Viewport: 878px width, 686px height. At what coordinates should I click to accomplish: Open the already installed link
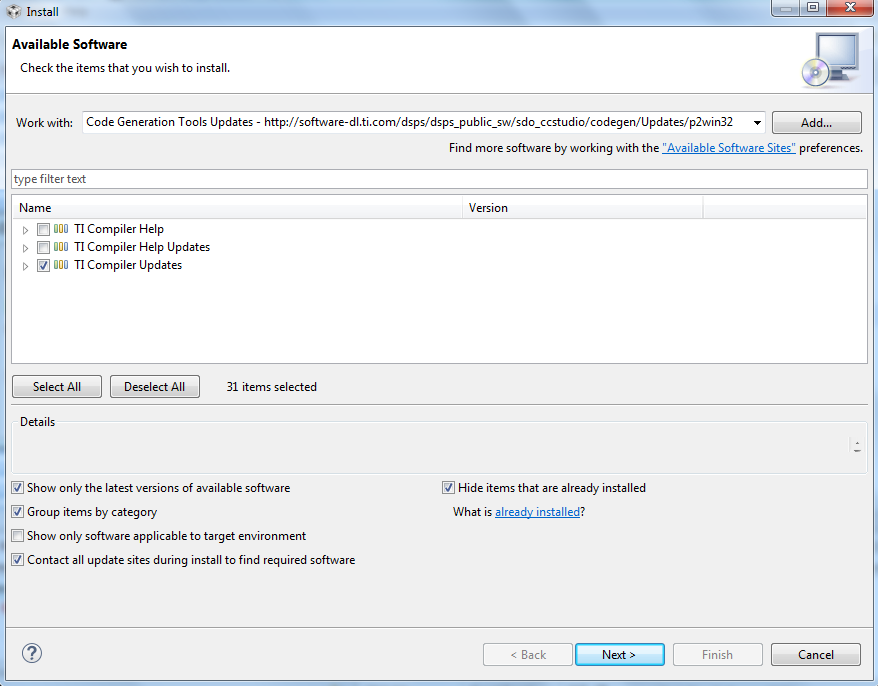(x=538, y=512)
